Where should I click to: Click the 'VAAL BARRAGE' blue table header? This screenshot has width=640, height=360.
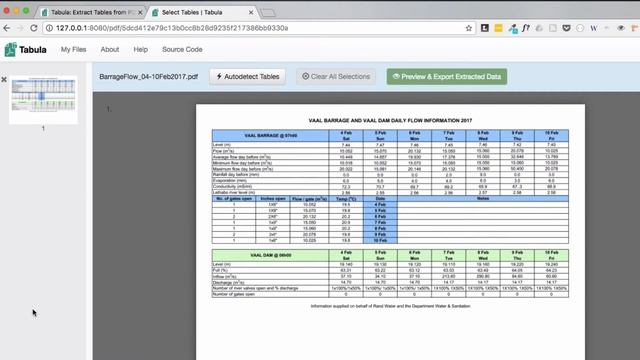(x=271, y=136)
